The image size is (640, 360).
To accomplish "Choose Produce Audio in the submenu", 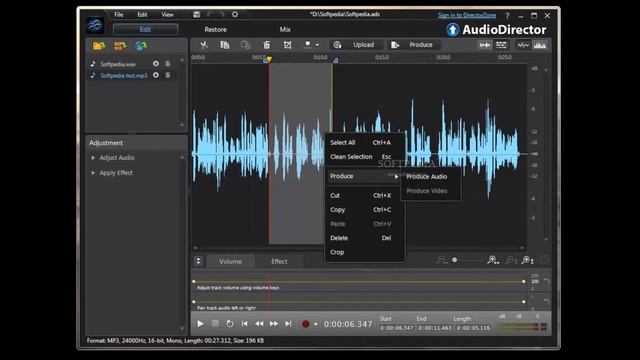I will coord(427,177).
